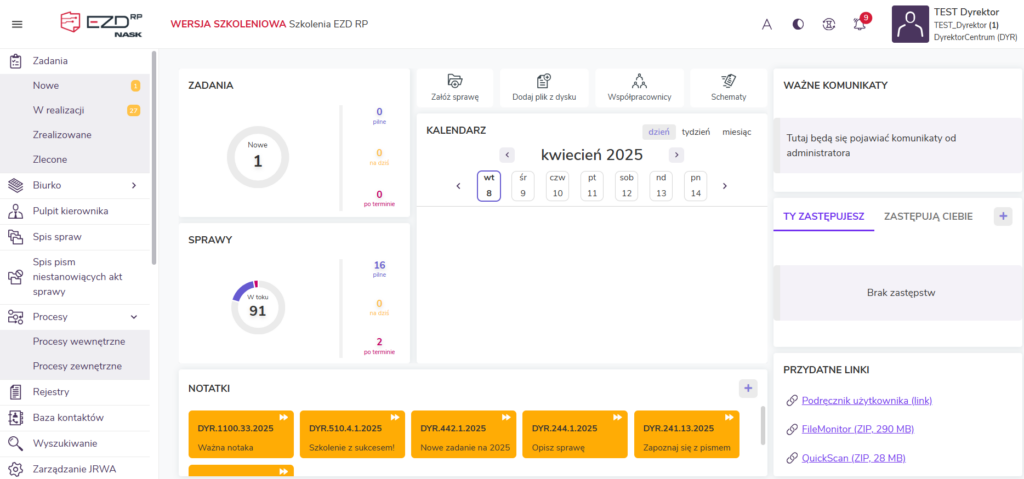Click the hamburger menu icon
Viewport: 1024px width, 479px height.
16,25
